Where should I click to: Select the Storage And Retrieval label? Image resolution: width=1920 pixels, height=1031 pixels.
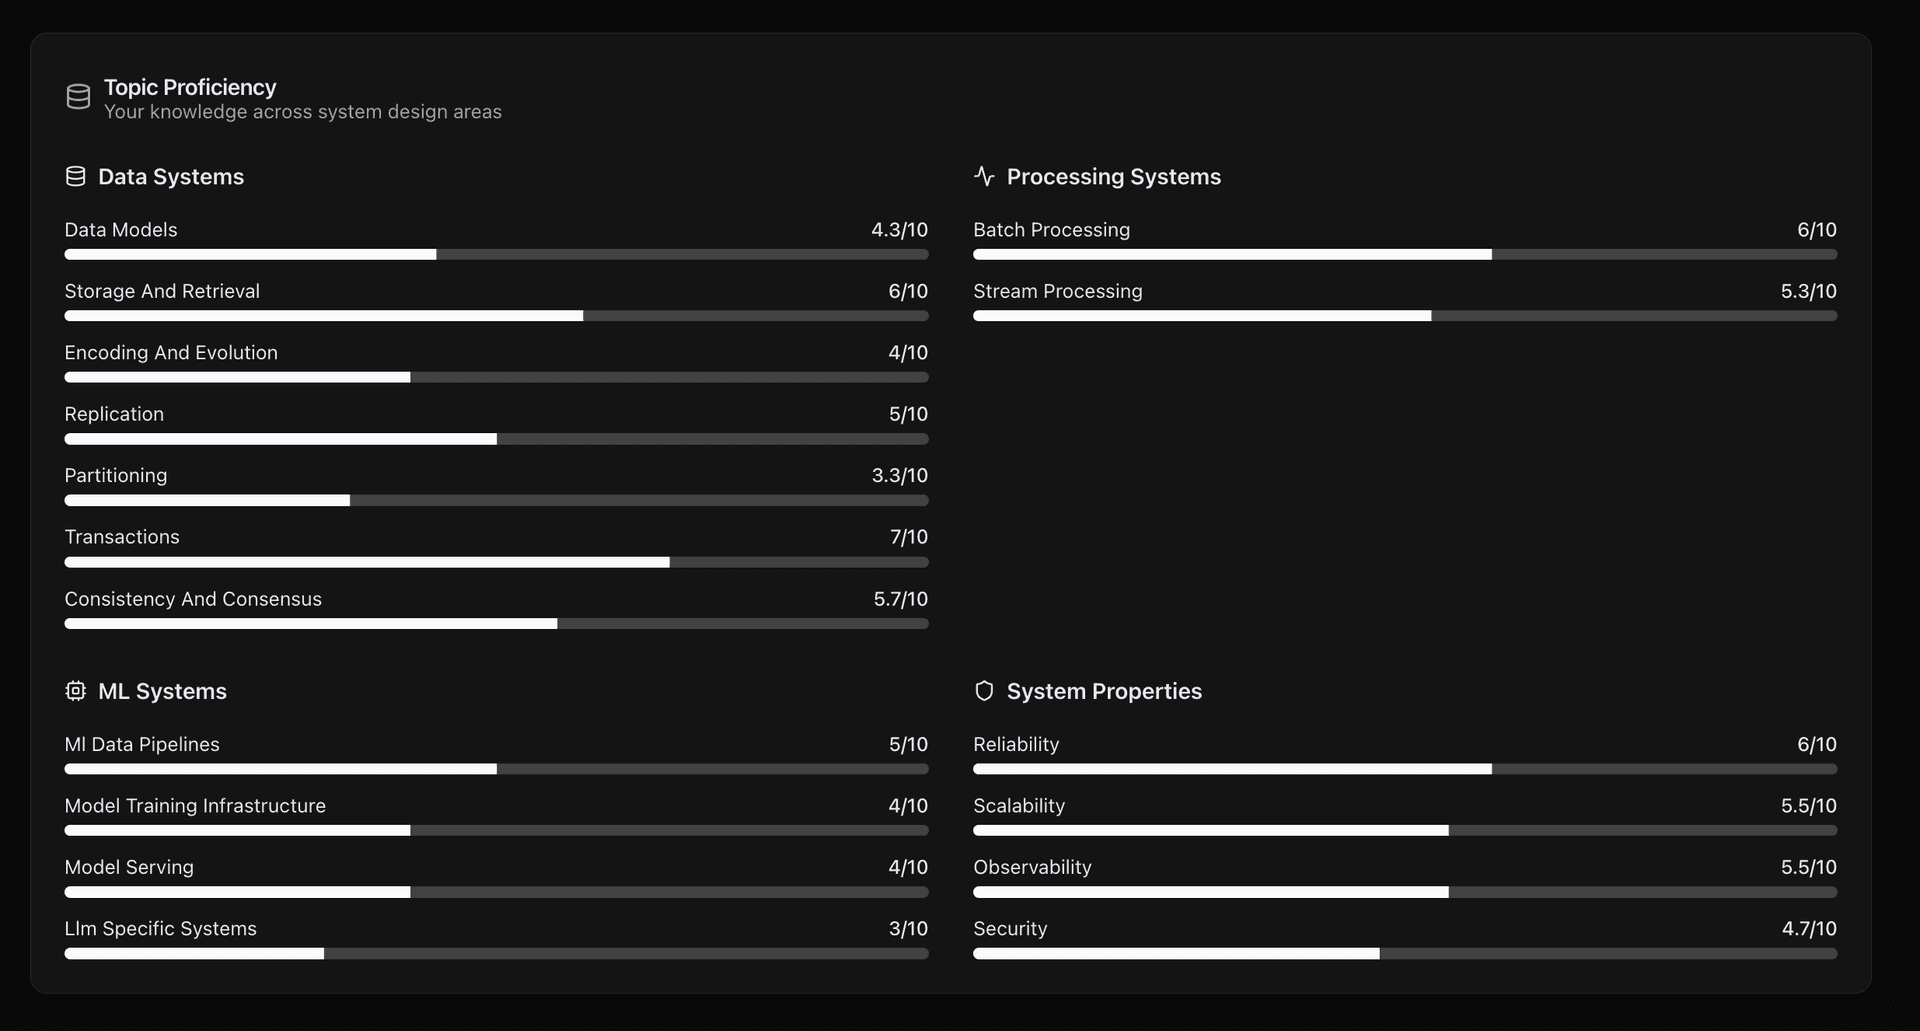(162, 291)
